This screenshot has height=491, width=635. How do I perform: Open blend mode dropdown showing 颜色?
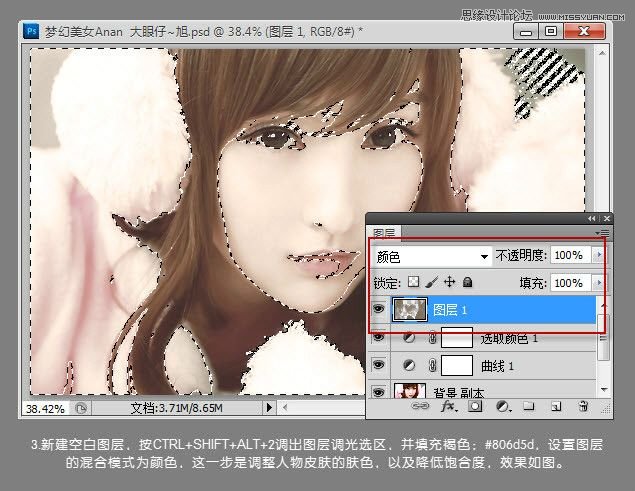(x=432, y=256)
